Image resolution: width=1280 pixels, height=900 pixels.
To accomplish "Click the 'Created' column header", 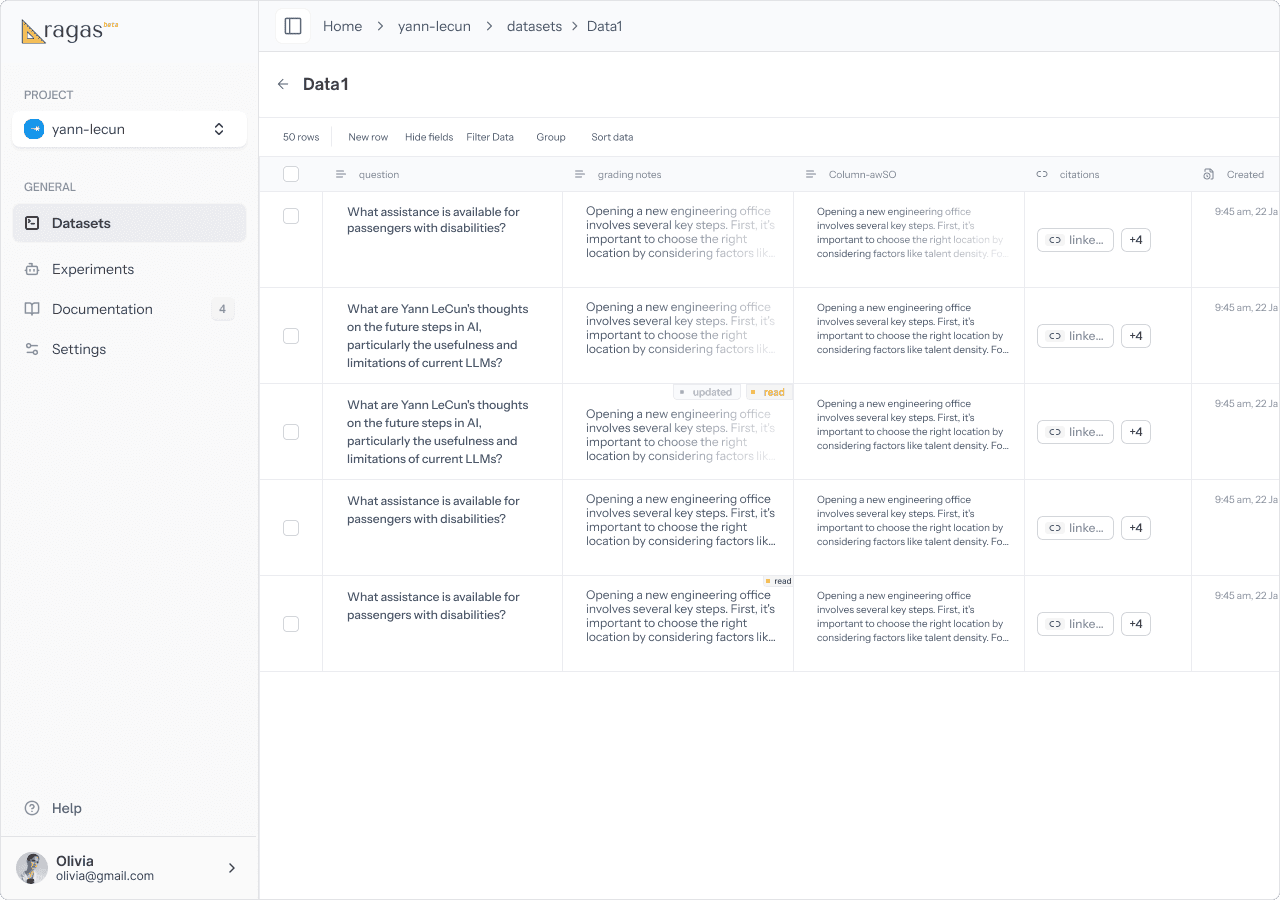I will coord(1245,174).
